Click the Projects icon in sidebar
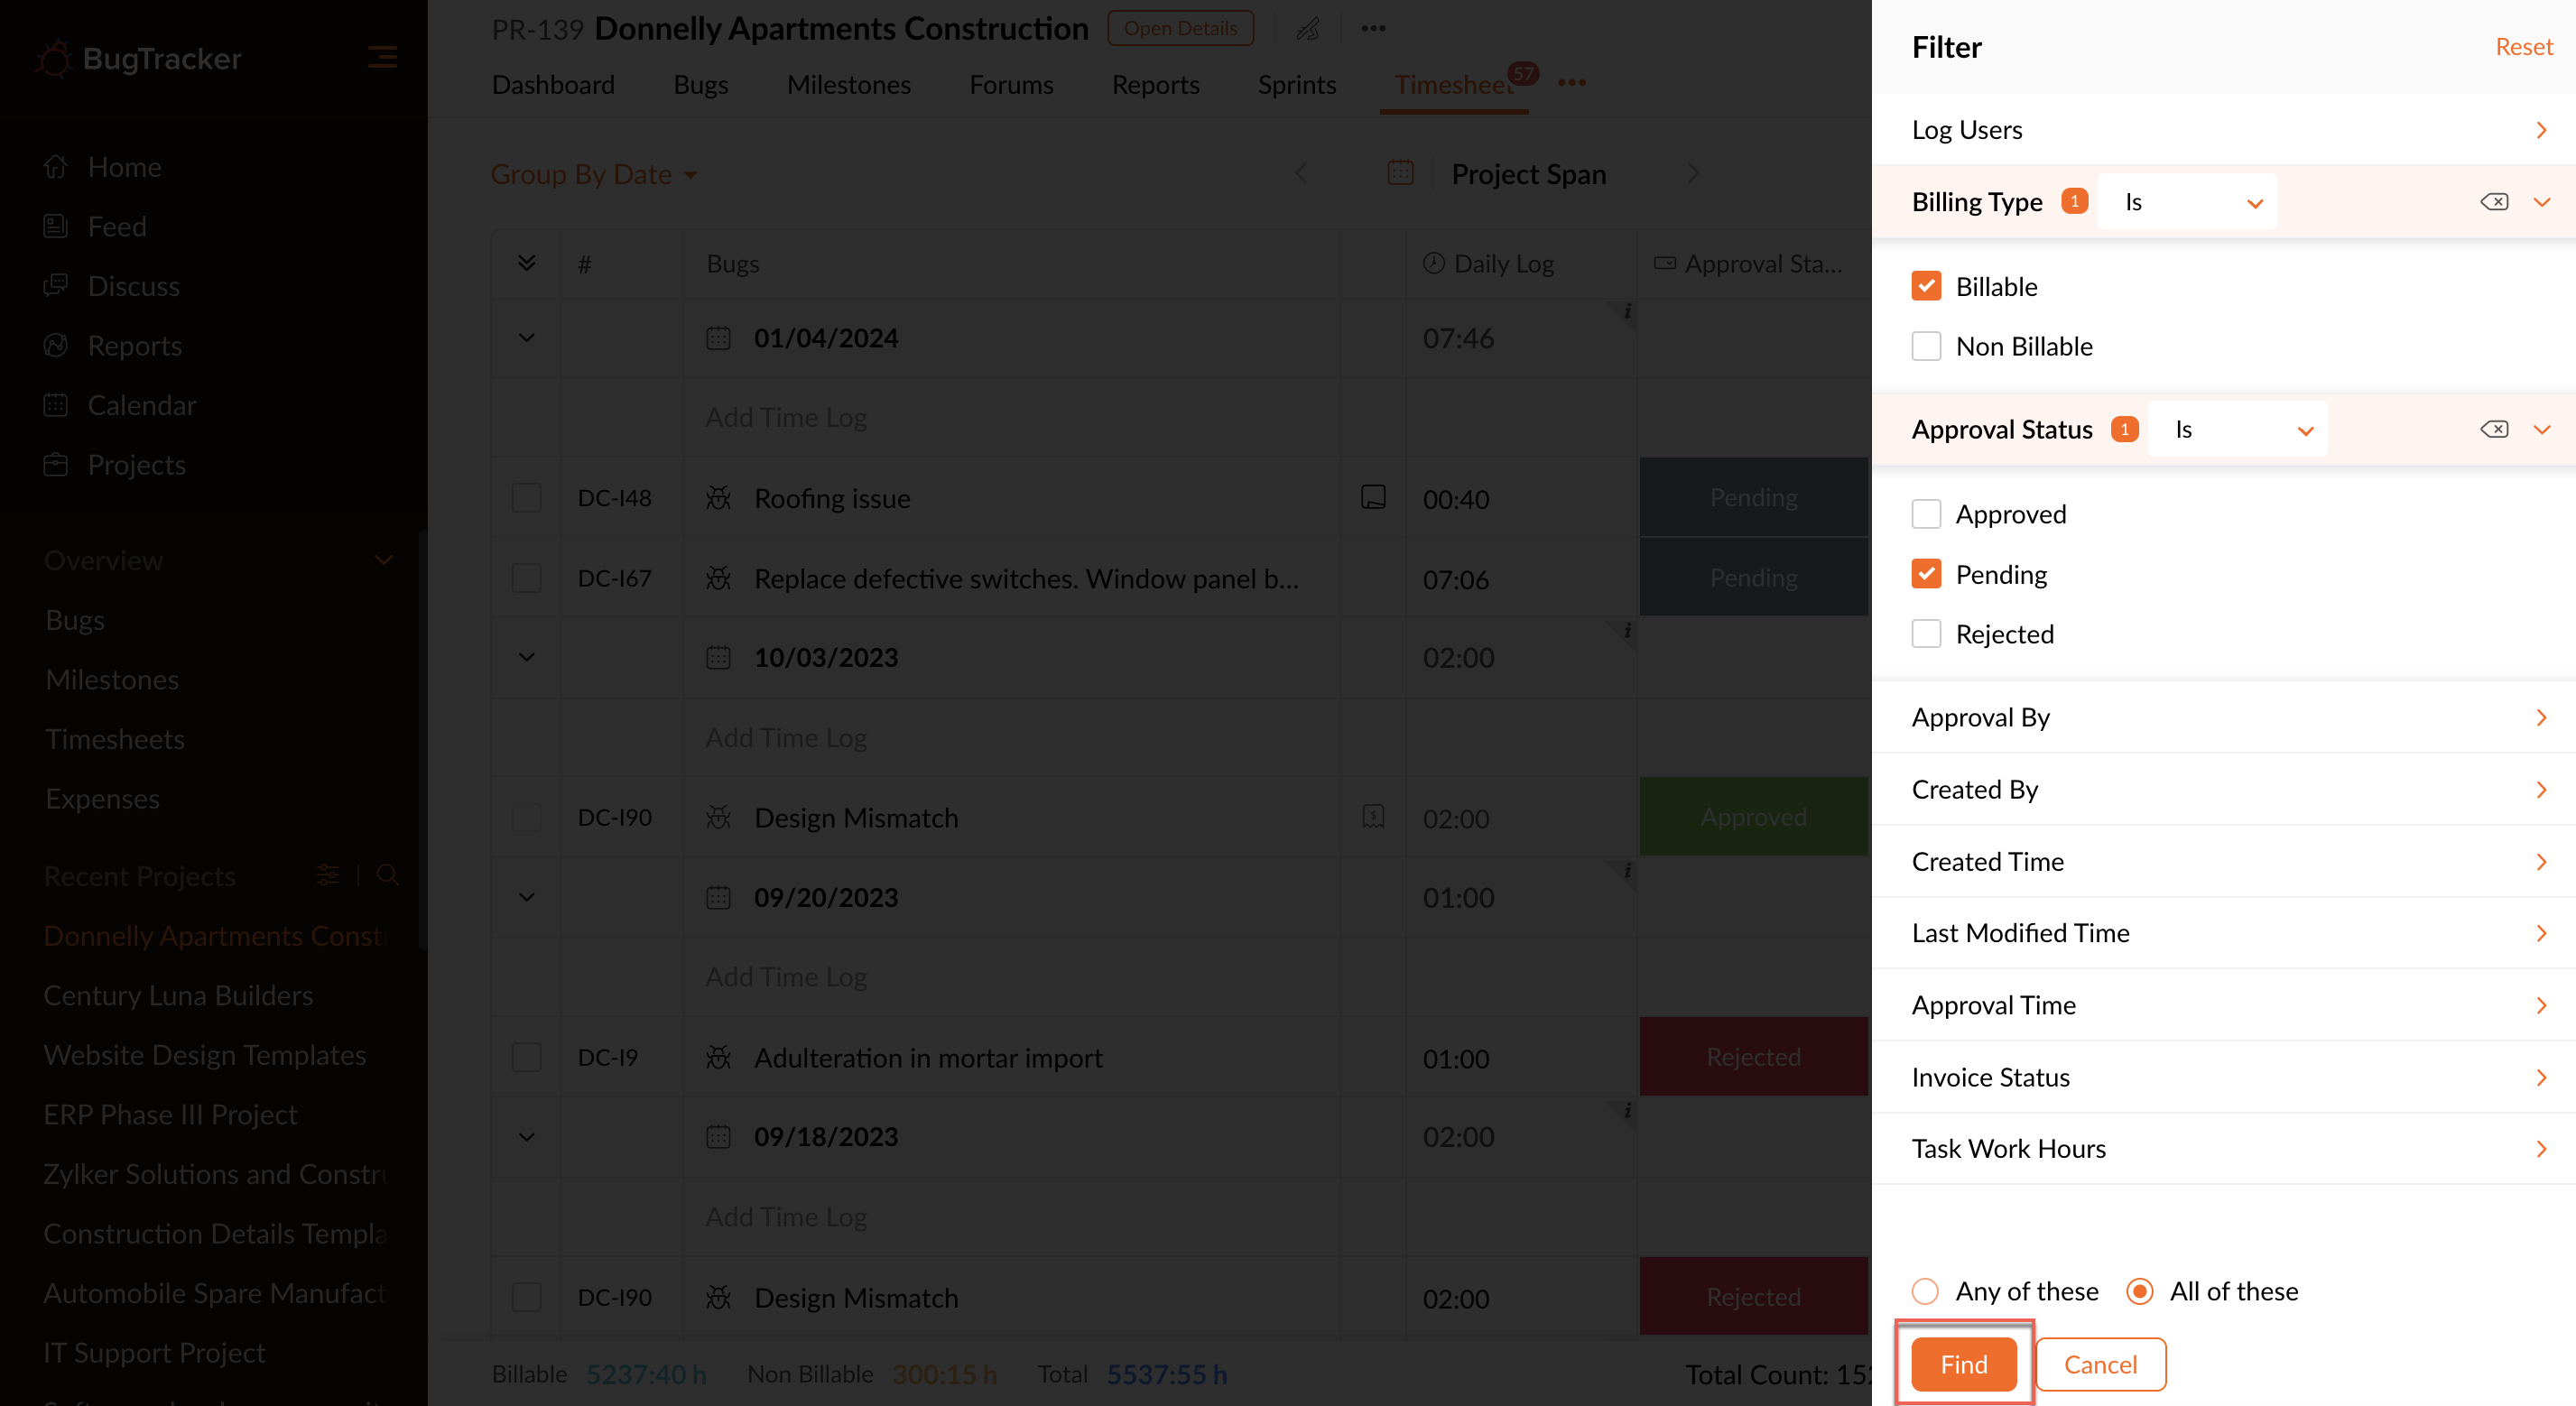Viewport: 2576px width, 1406px height. click(x=56, y=464)
